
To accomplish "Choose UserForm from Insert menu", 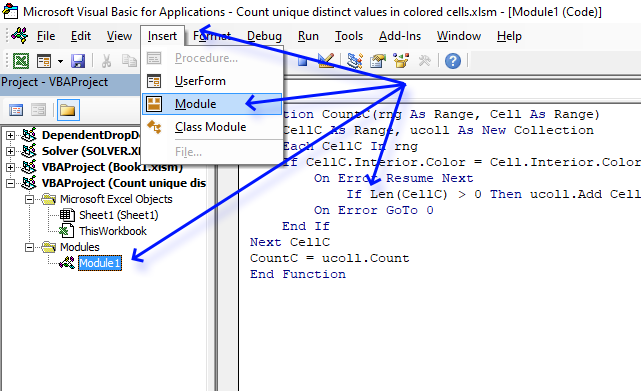I will pos(212,81).
